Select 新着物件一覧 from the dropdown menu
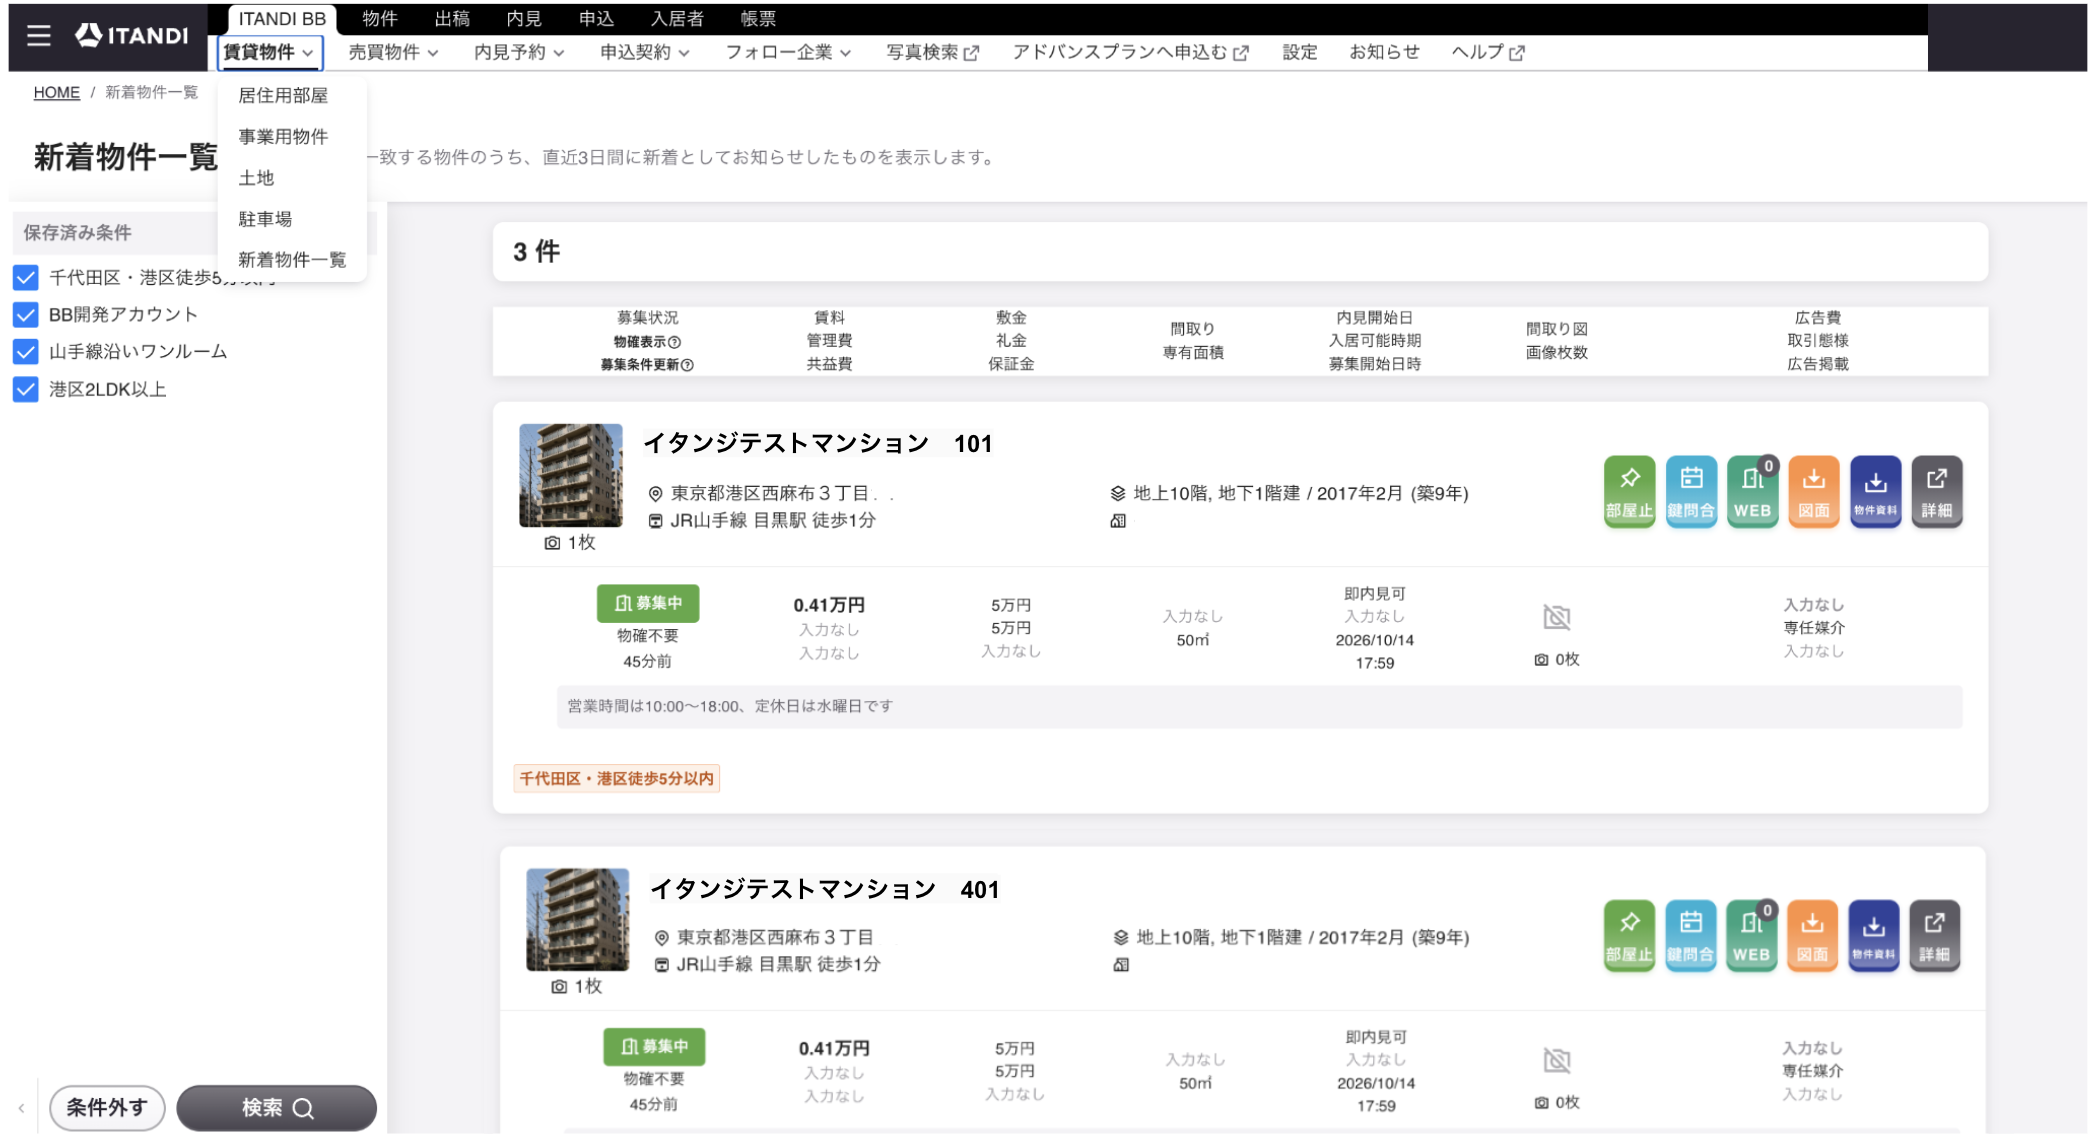2100x1138 pixels. (x=292, y=259)
